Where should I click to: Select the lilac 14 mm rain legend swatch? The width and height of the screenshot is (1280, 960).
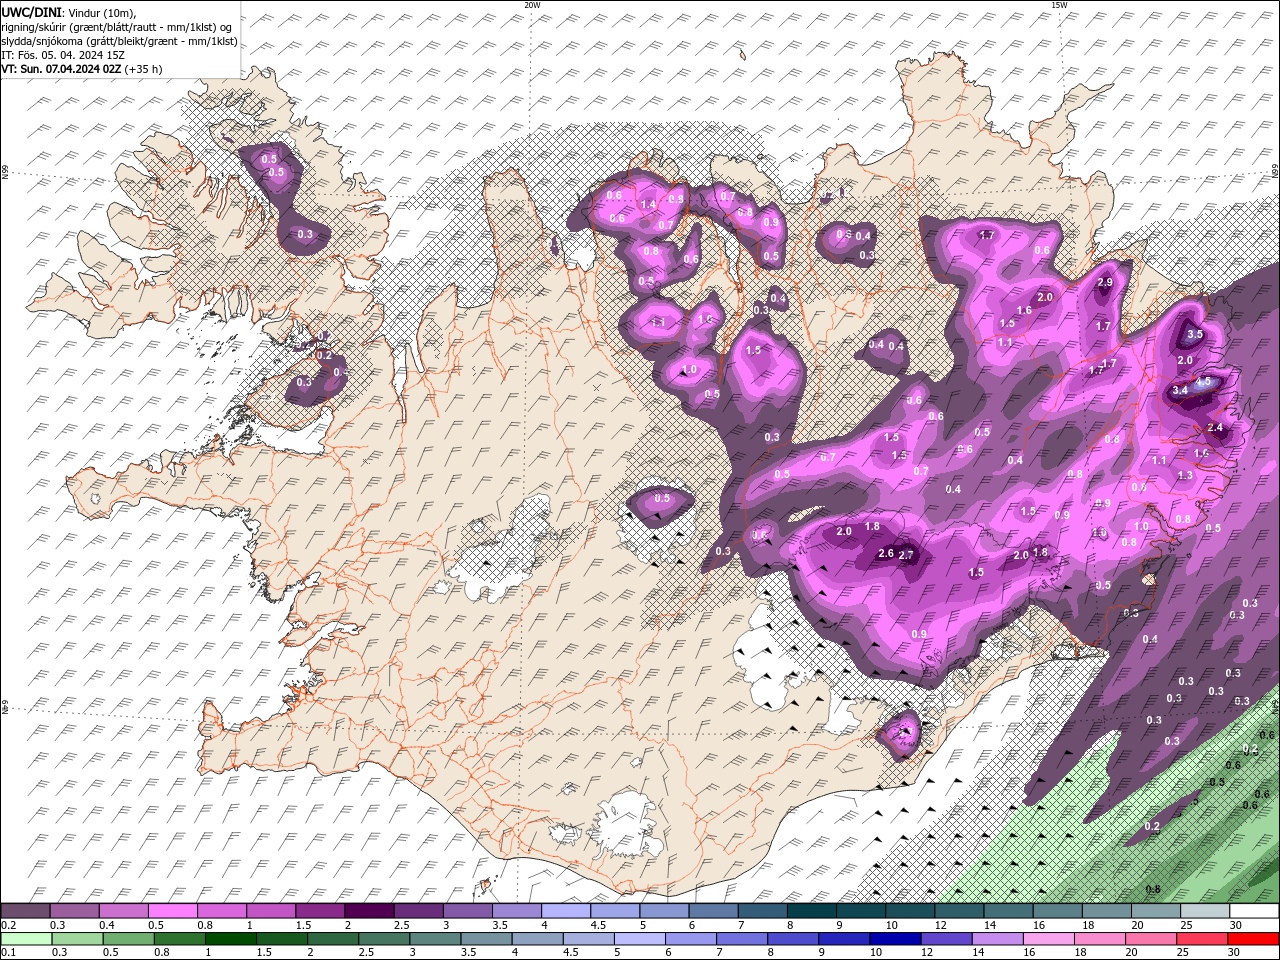[x=998, y=939]
